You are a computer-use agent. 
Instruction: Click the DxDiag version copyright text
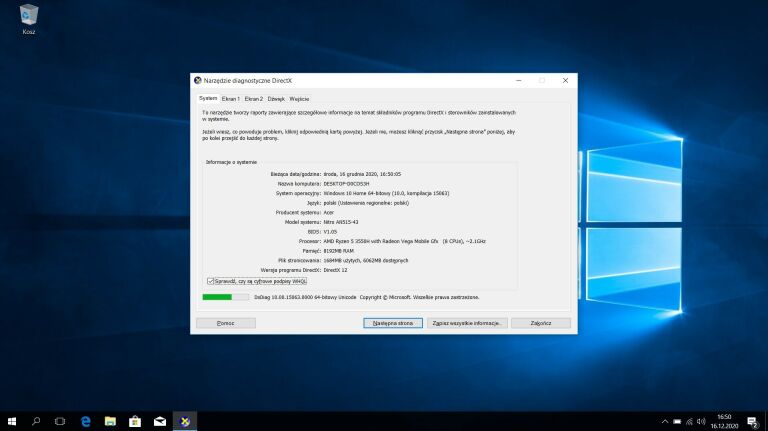[x=367, y=297]
